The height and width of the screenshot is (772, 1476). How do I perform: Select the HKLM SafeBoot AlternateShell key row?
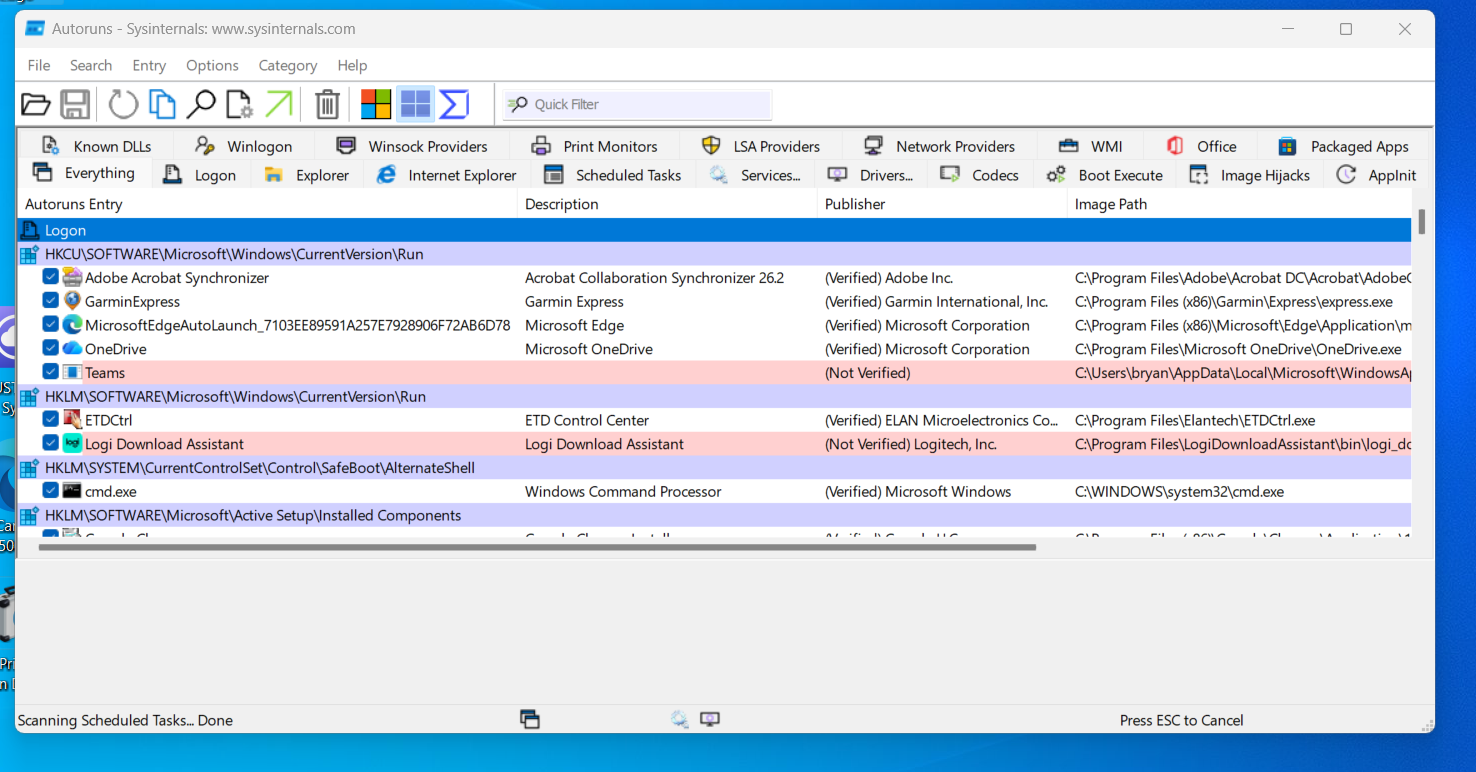[x=714, y=468]
